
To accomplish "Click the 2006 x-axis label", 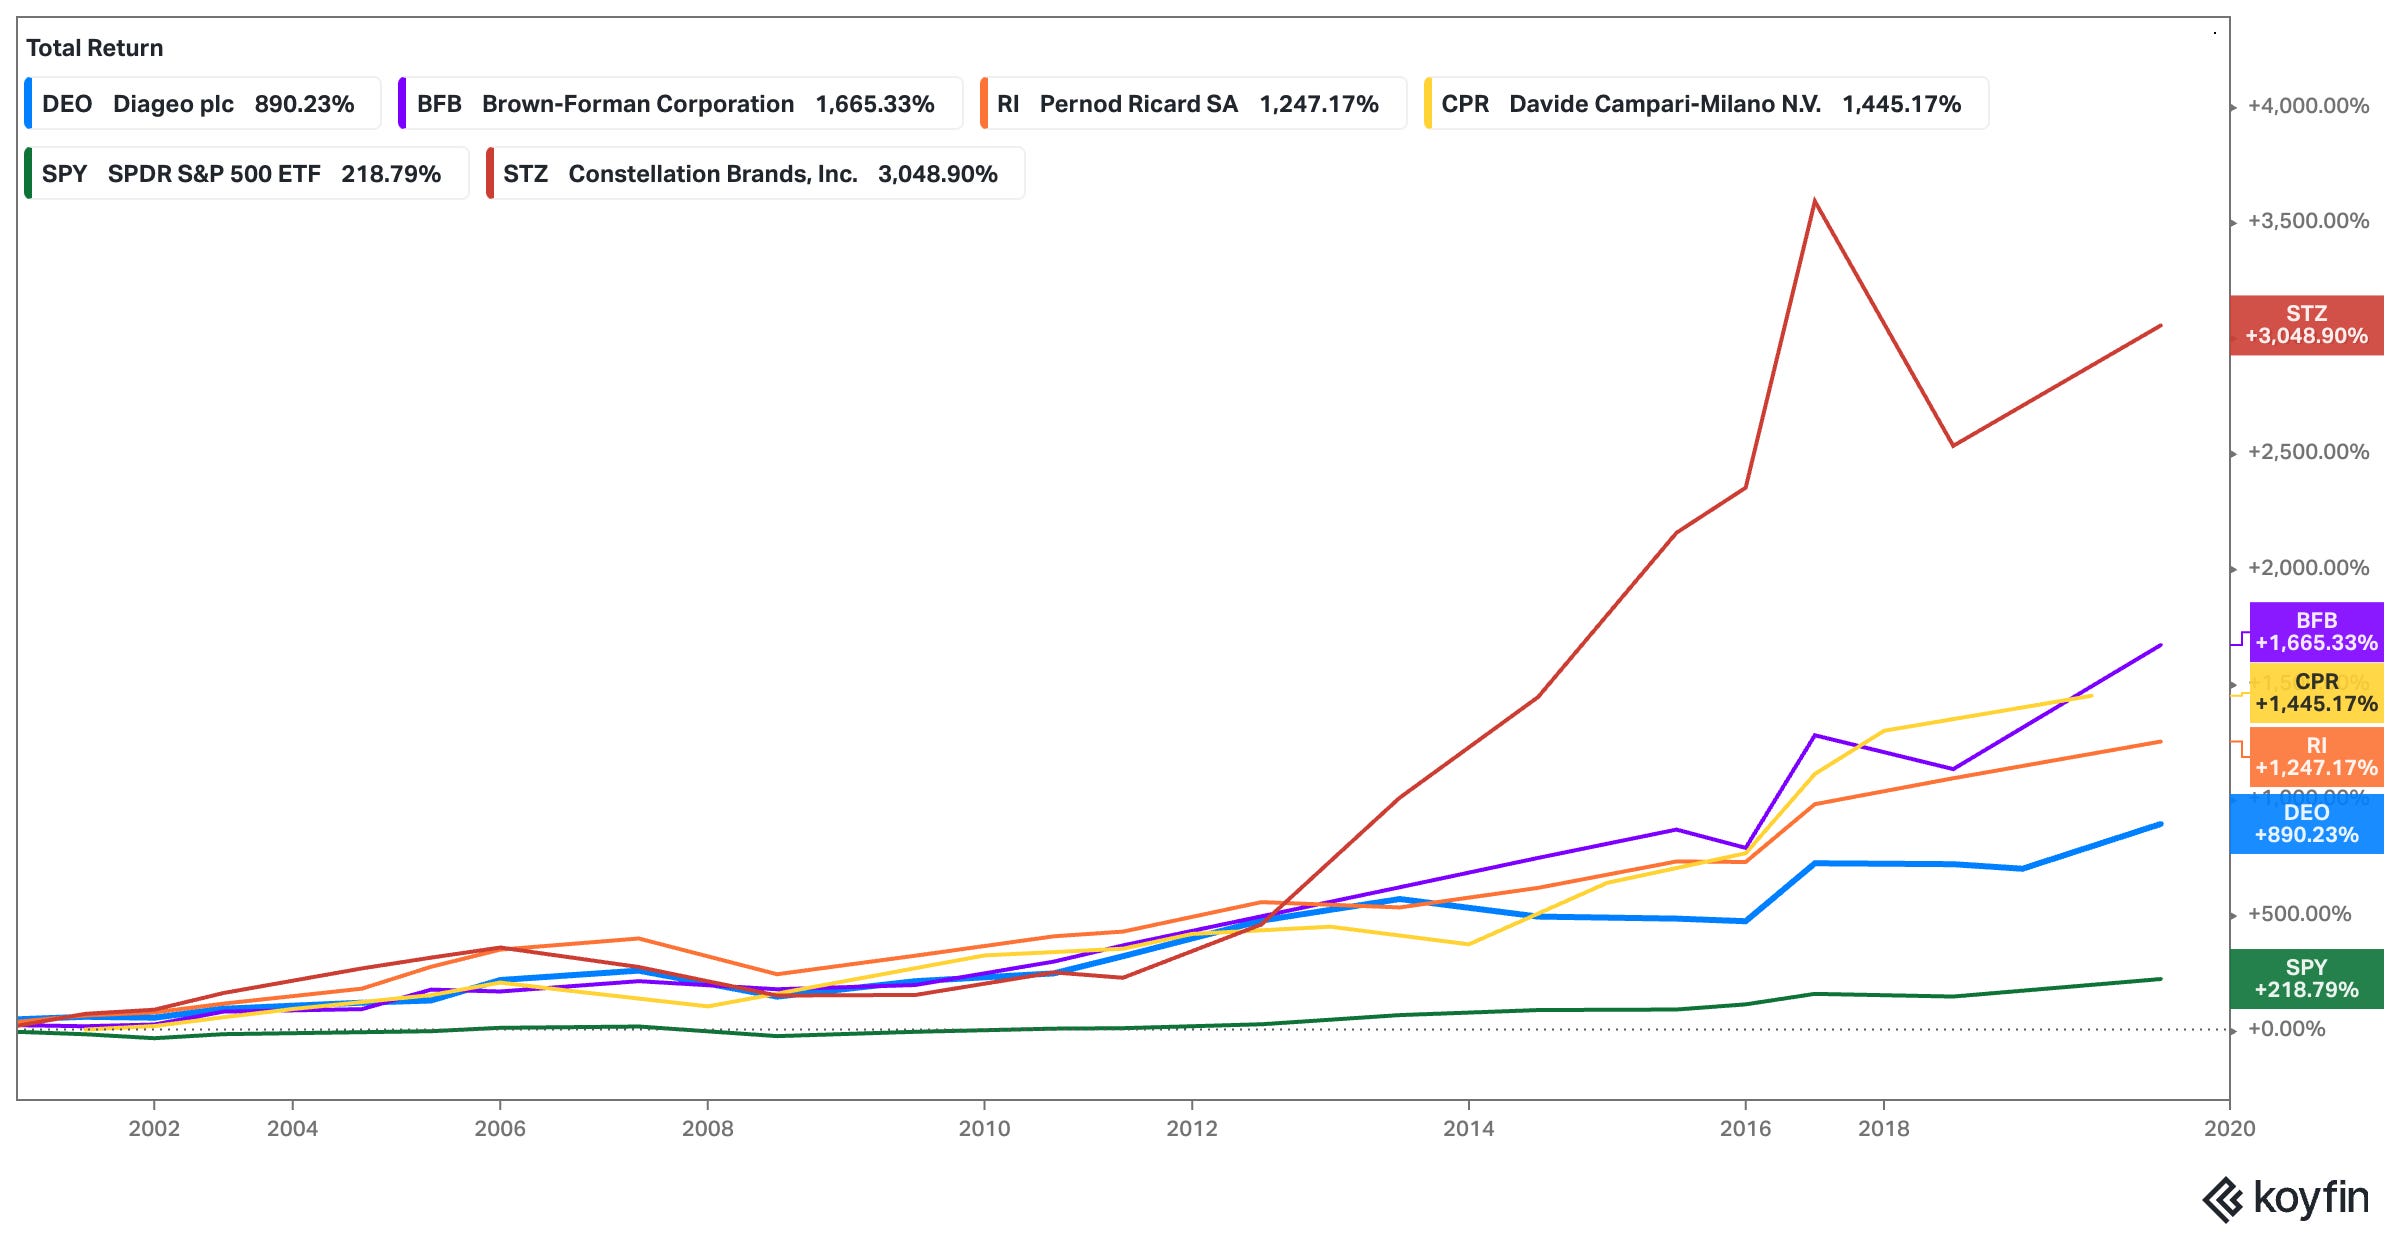I will [x=500, y=1129].
